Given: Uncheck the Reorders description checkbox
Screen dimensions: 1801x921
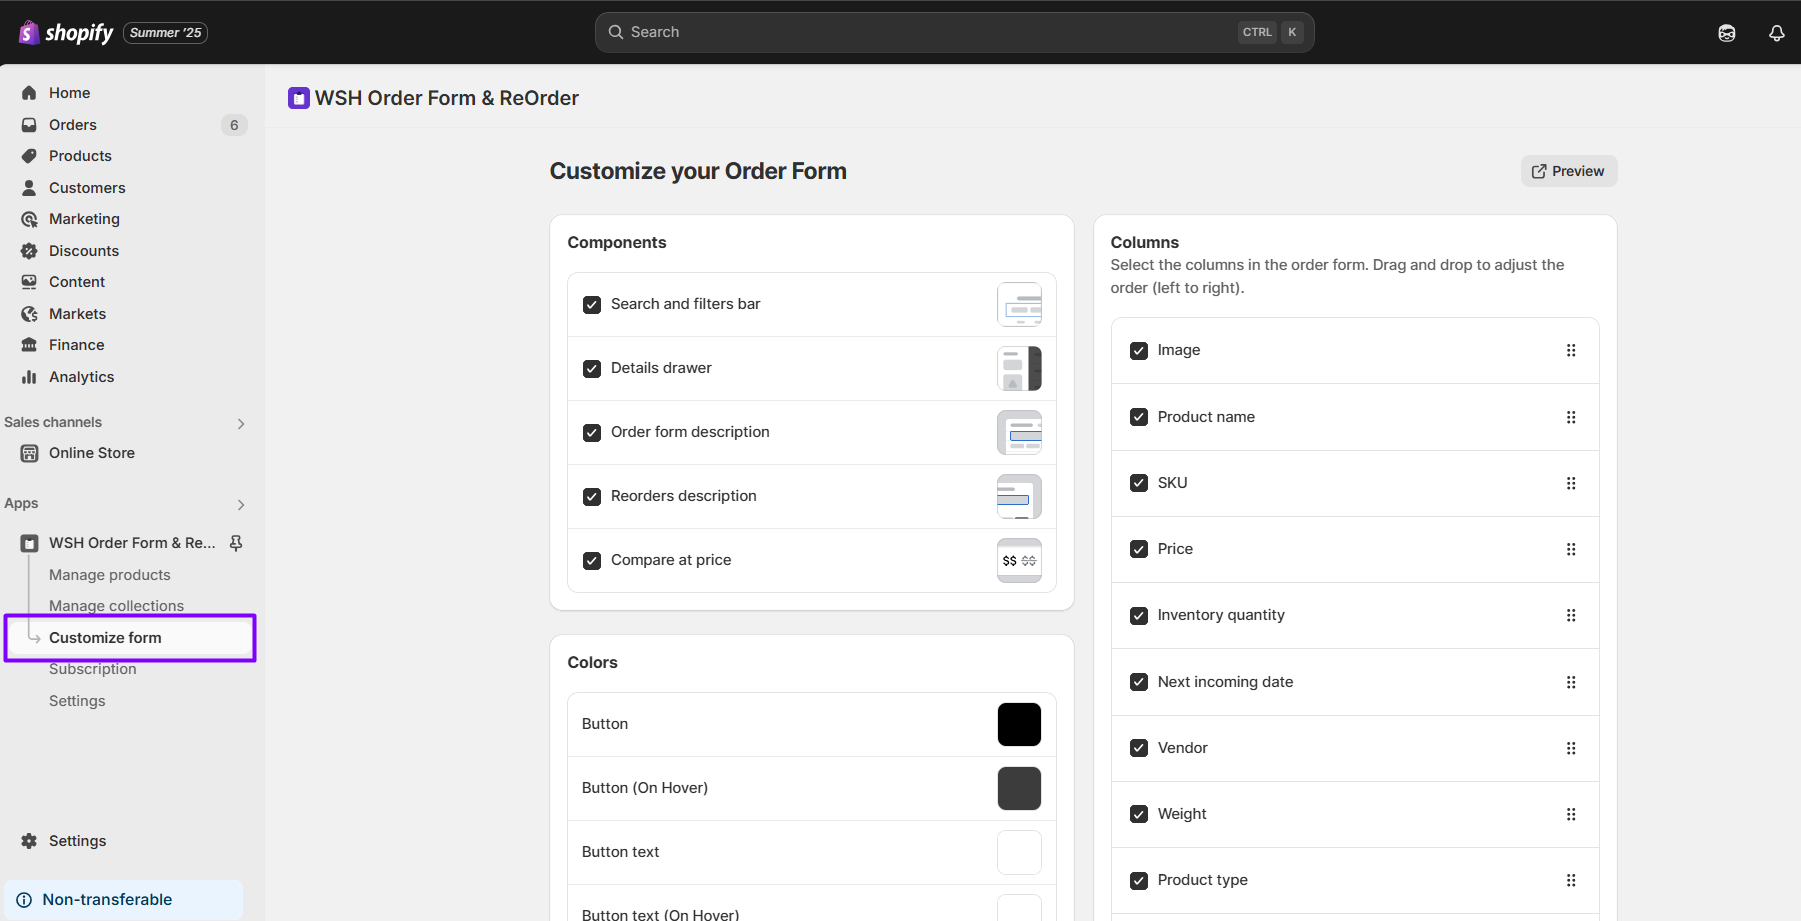Looking at the screenshot, I should 592,497.
